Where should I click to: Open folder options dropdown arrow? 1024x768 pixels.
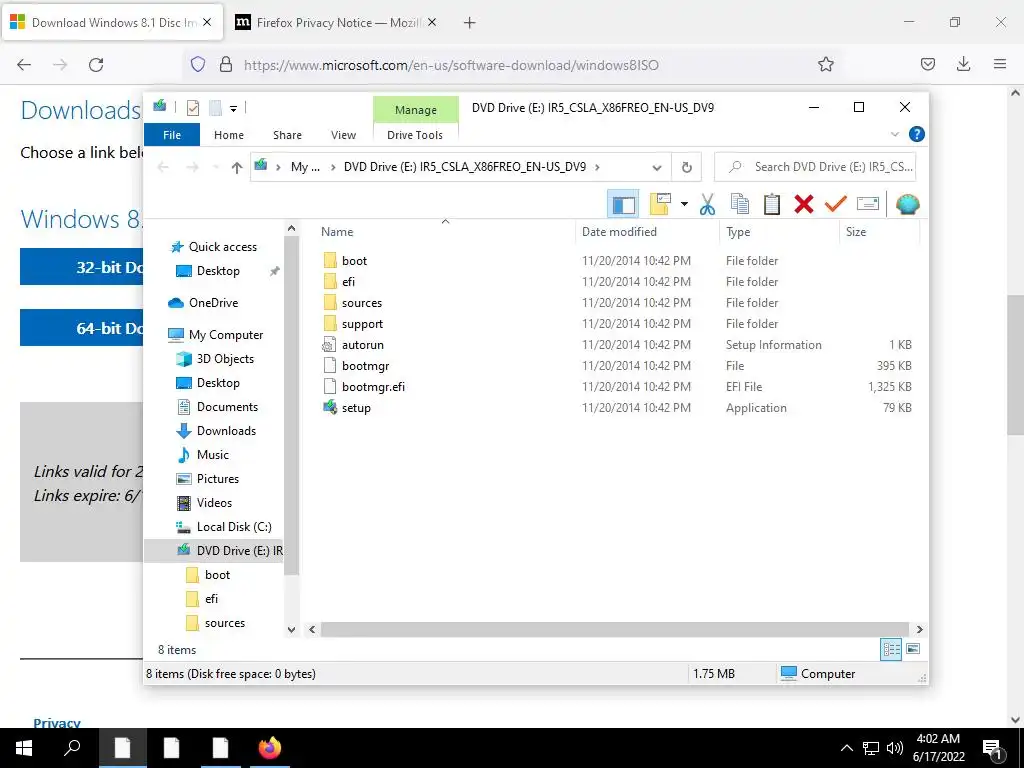click(684, 204)
